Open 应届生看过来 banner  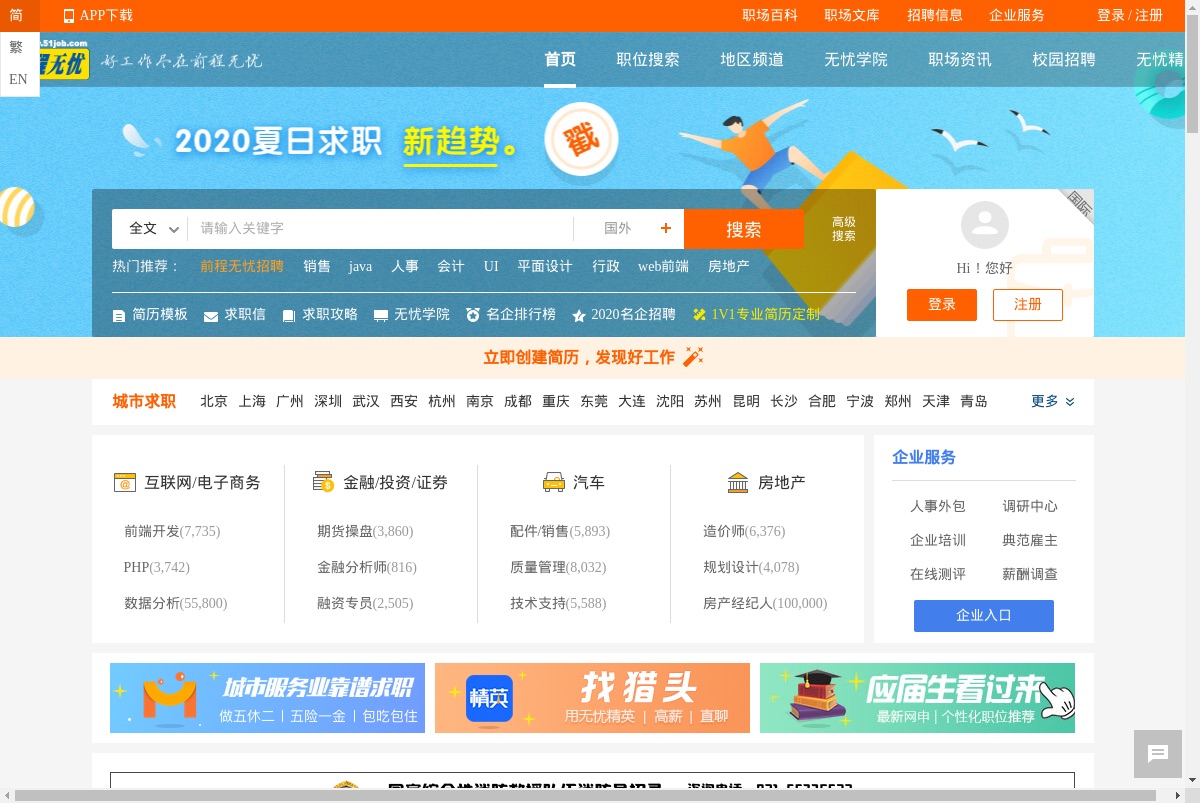click(x=917, y=698)
